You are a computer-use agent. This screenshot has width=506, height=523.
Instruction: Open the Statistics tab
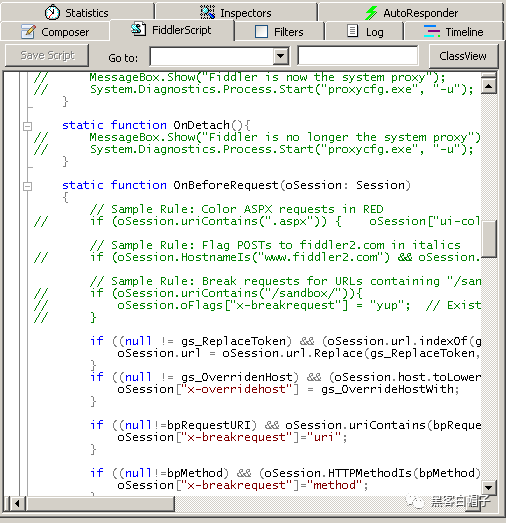click(x=77, y=12)
